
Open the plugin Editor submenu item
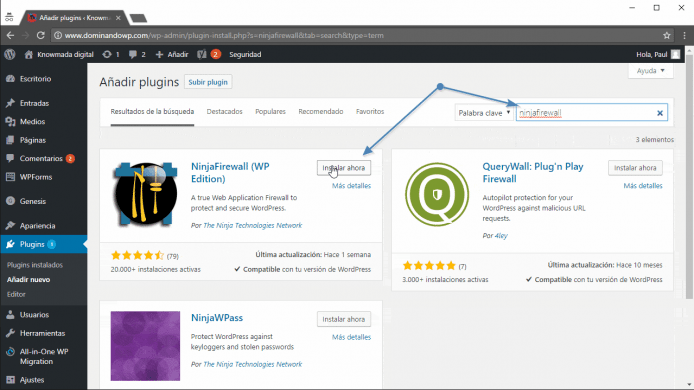point(16,294)
